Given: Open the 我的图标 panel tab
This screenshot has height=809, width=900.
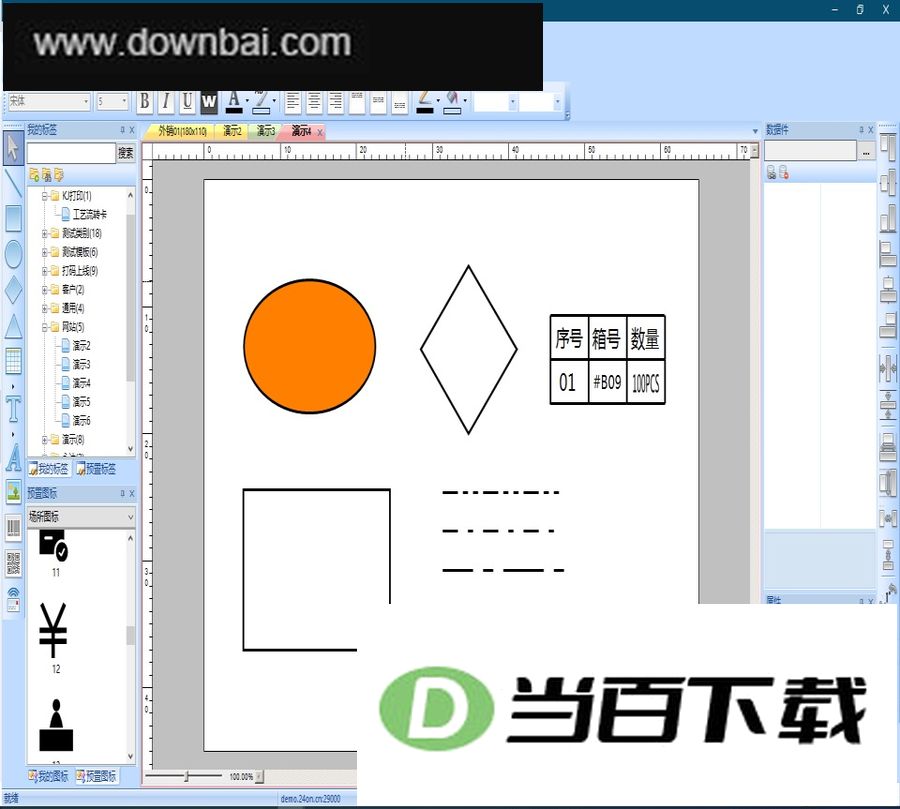Looking at the screenshot, I should (49, 776).
